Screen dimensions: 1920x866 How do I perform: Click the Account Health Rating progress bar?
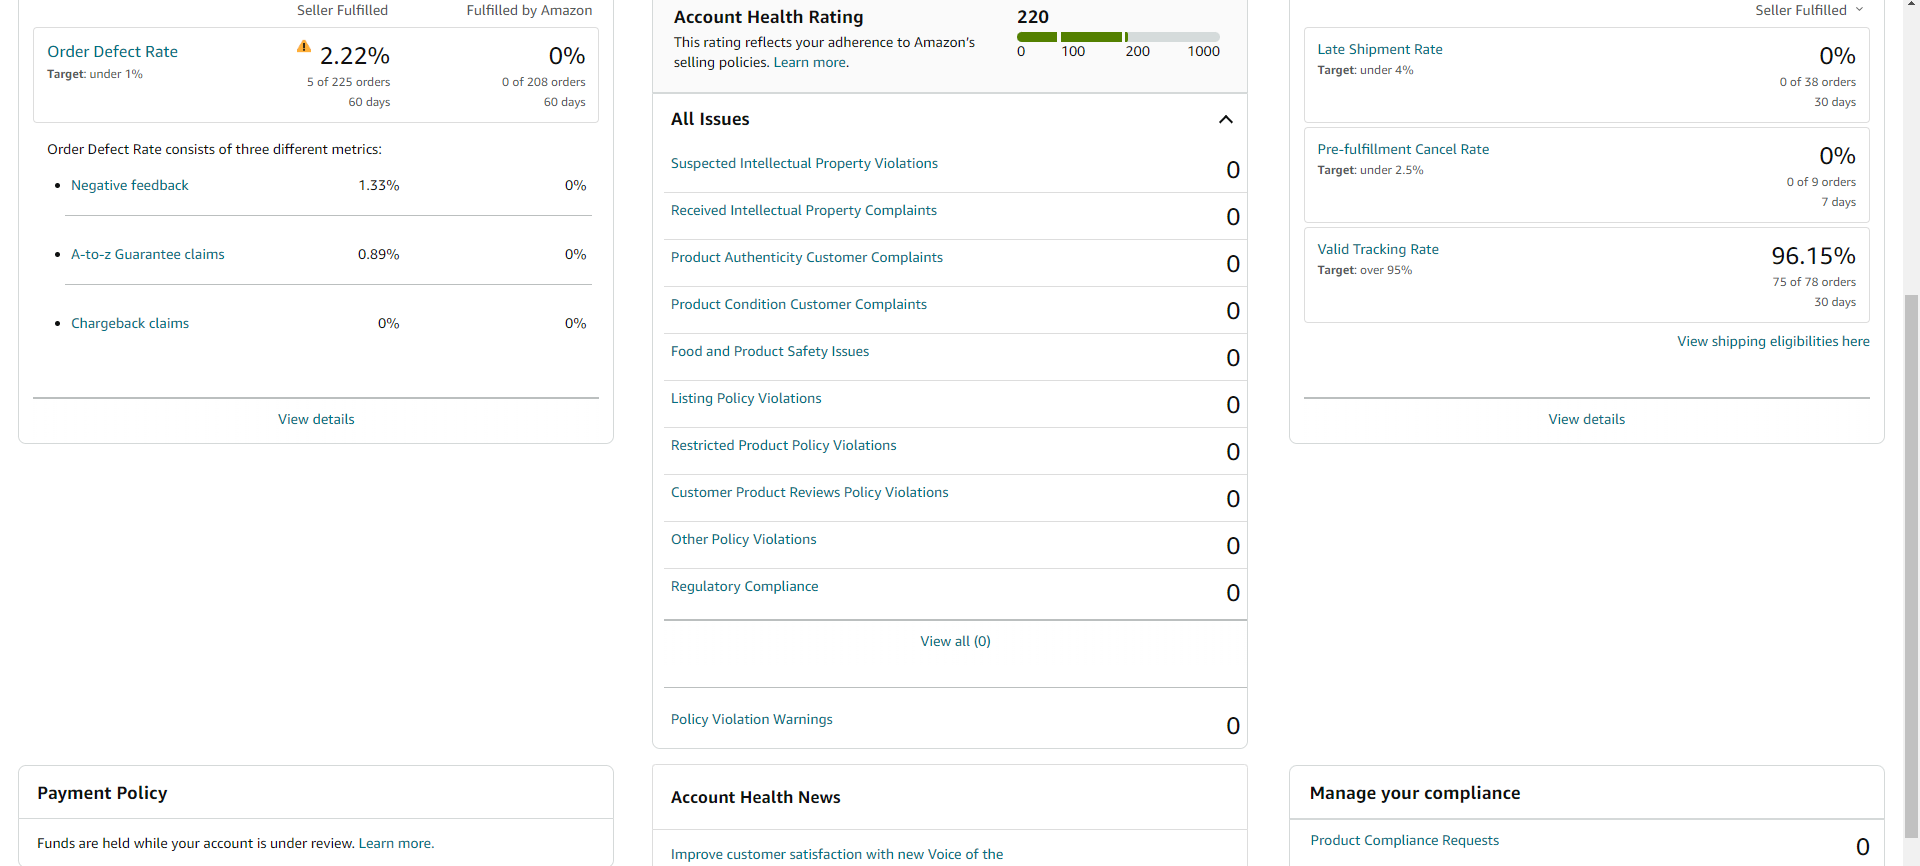pyautogui.click(x=1118, y=37)
